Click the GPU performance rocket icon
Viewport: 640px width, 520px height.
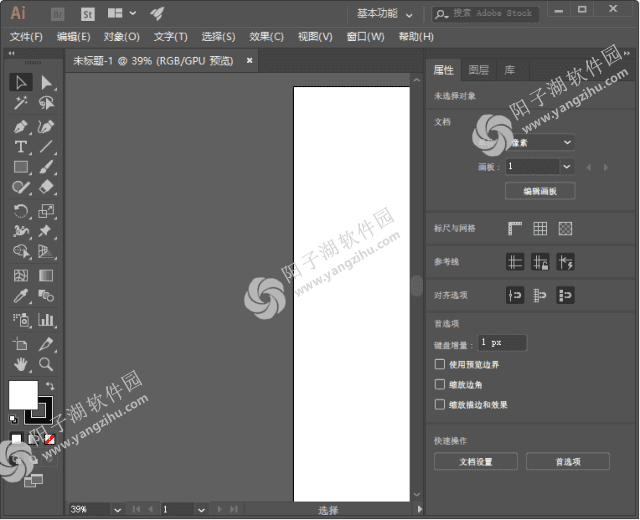pos(157,13)
